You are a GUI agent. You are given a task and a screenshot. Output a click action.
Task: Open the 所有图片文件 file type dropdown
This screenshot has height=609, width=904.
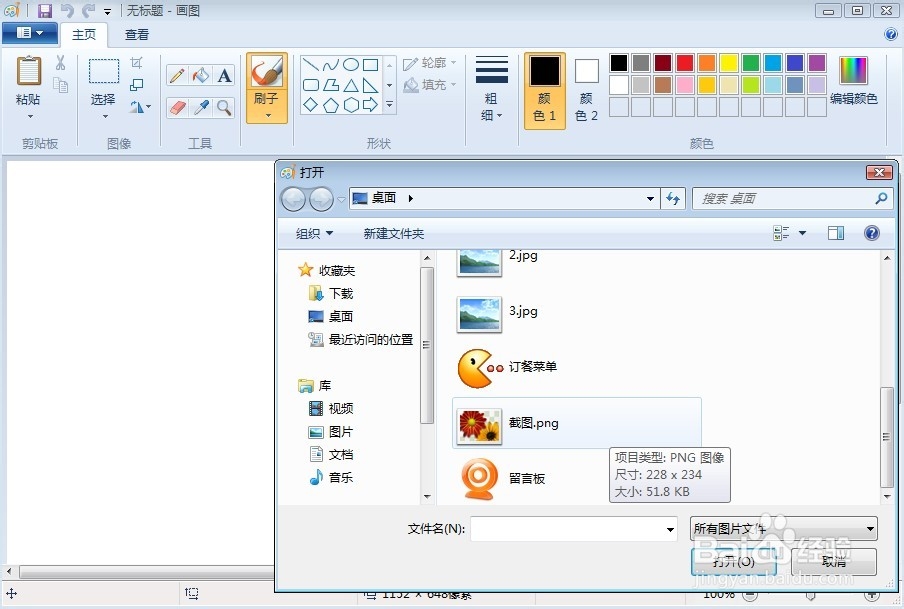tap(783, 528)
